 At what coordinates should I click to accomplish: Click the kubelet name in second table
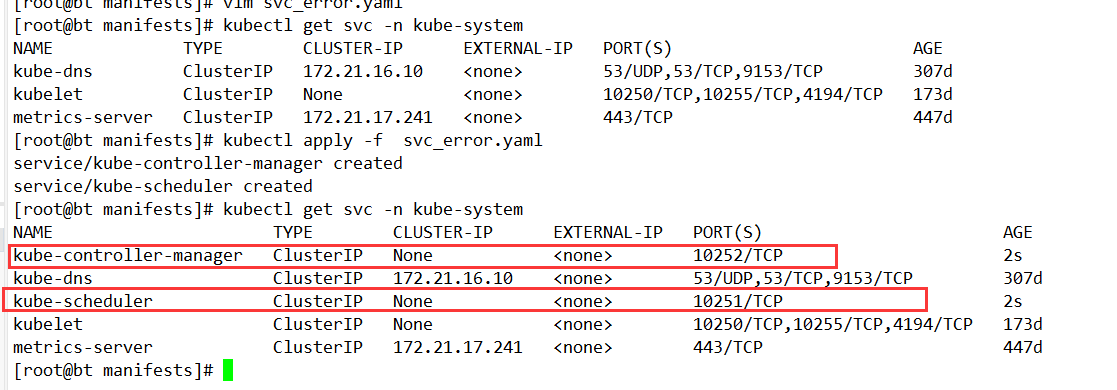click(x=48, y=324)
